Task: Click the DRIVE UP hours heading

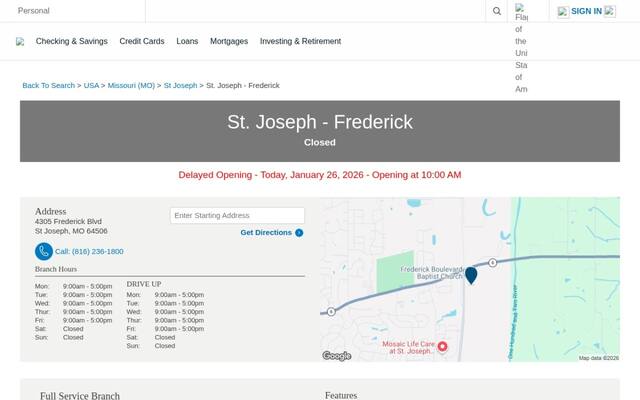Action: [x=144, y=284]
